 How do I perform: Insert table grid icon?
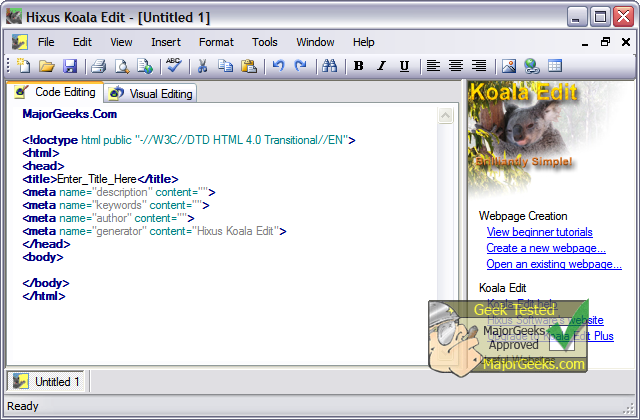coord(555,66)
